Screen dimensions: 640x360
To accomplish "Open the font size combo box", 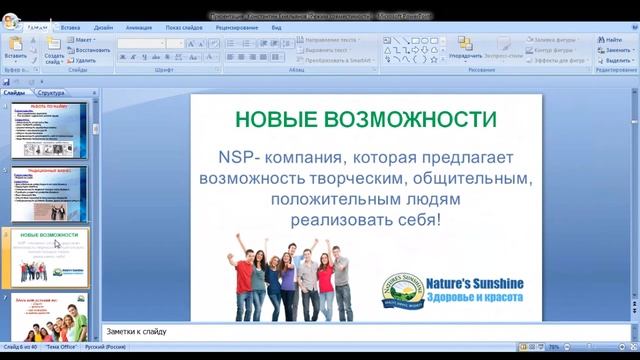I will click(175, 44).
